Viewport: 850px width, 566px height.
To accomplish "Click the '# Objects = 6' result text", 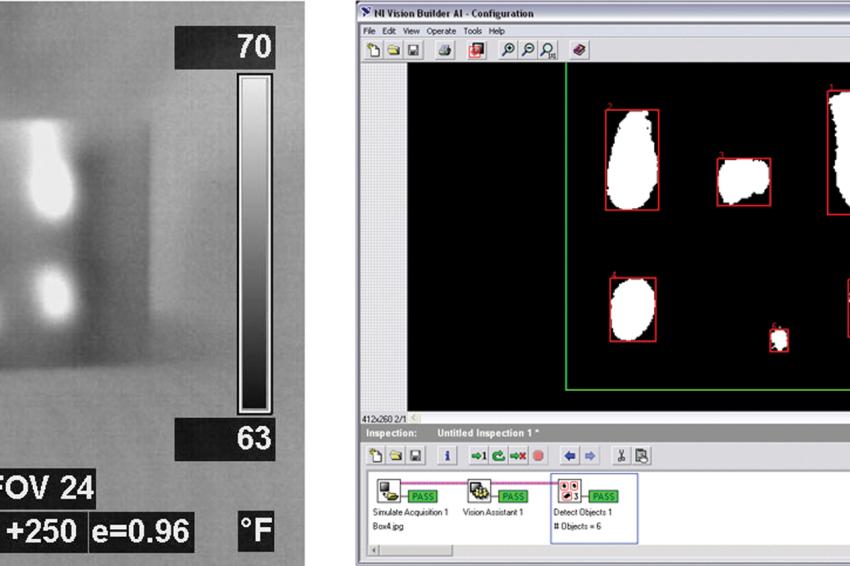I will [x=577, y=526].
